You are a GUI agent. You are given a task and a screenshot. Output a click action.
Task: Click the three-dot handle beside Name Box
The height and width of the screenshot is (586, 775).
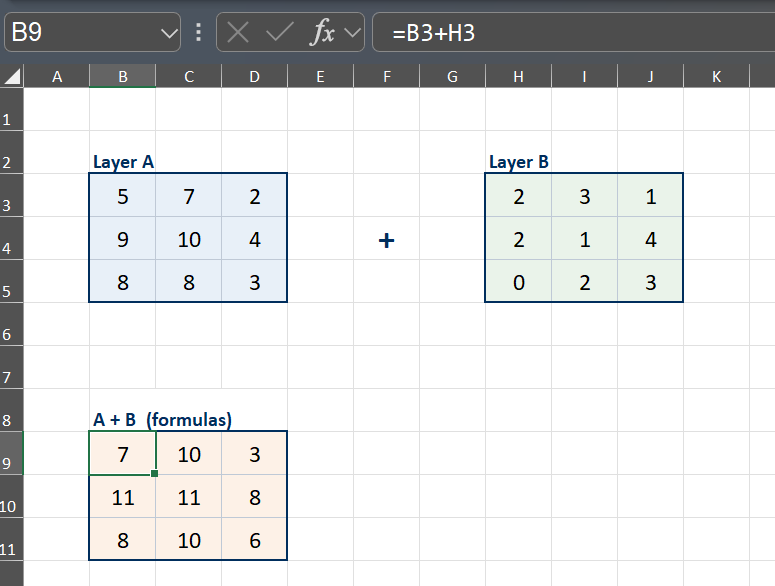coord(198,32)
